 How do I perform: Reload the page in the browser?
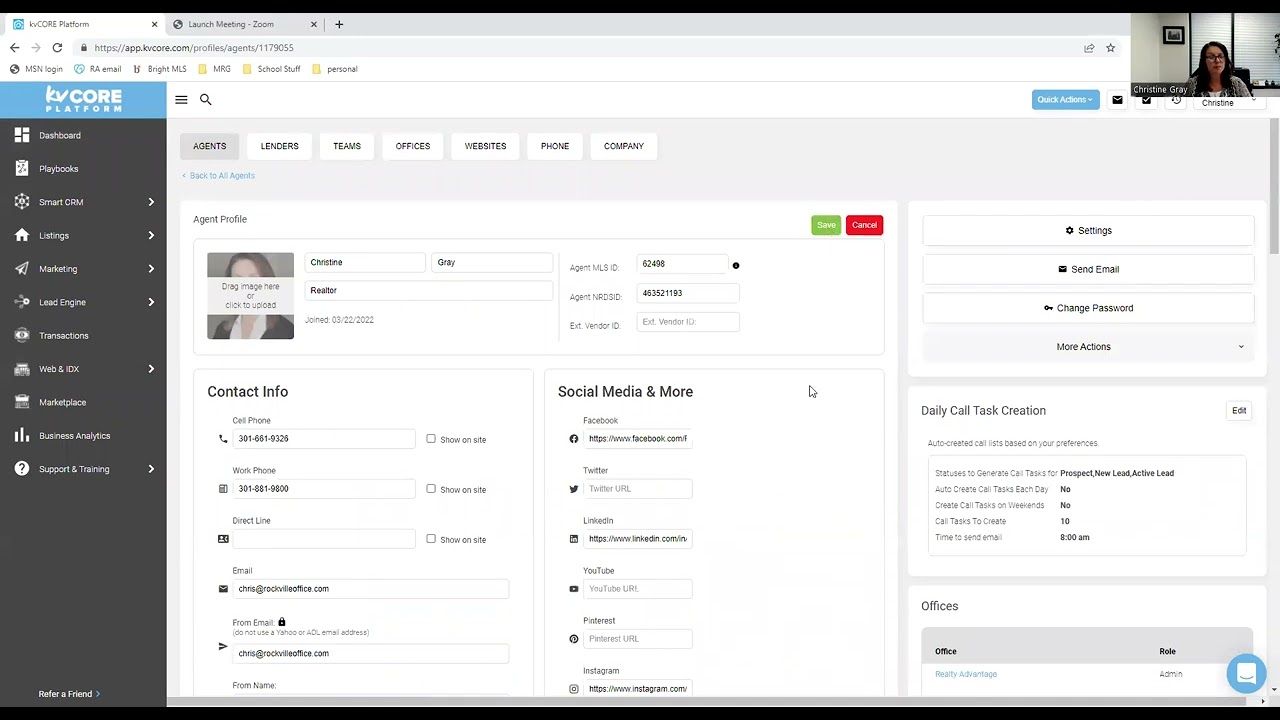tap(57, 48)
